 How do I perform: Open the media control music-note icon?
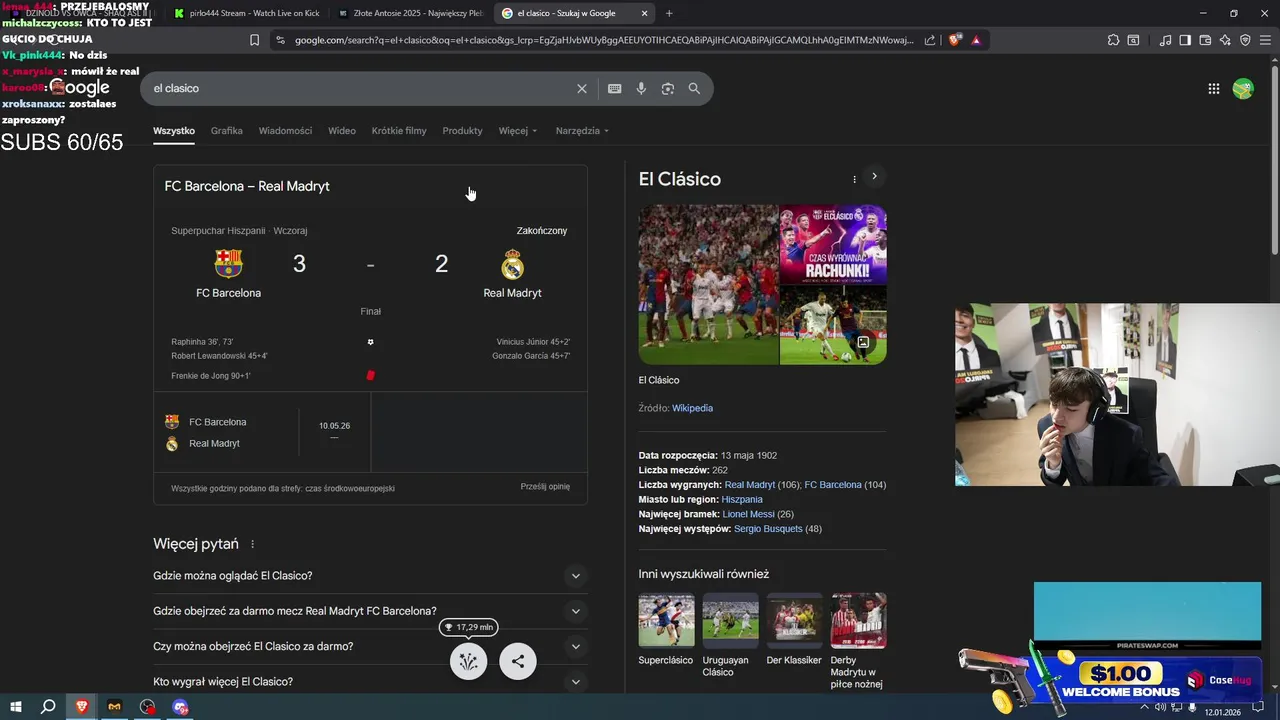(x=1166, y=40)
